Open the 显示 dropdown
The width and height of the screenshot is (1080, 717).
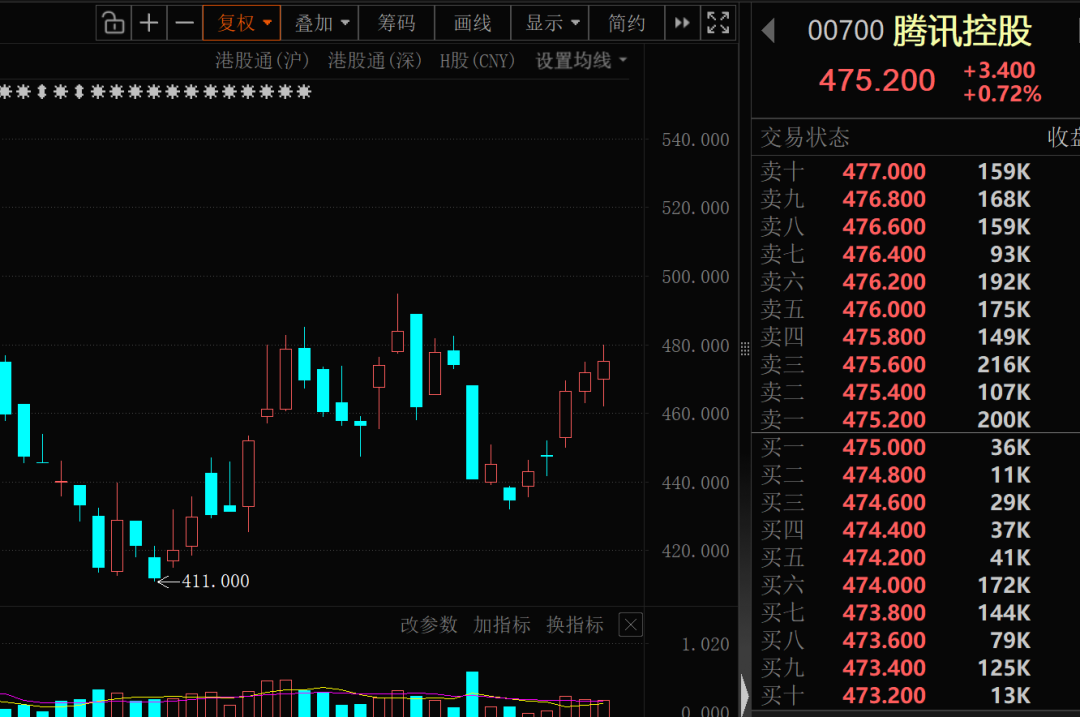(x=551, y=23)
